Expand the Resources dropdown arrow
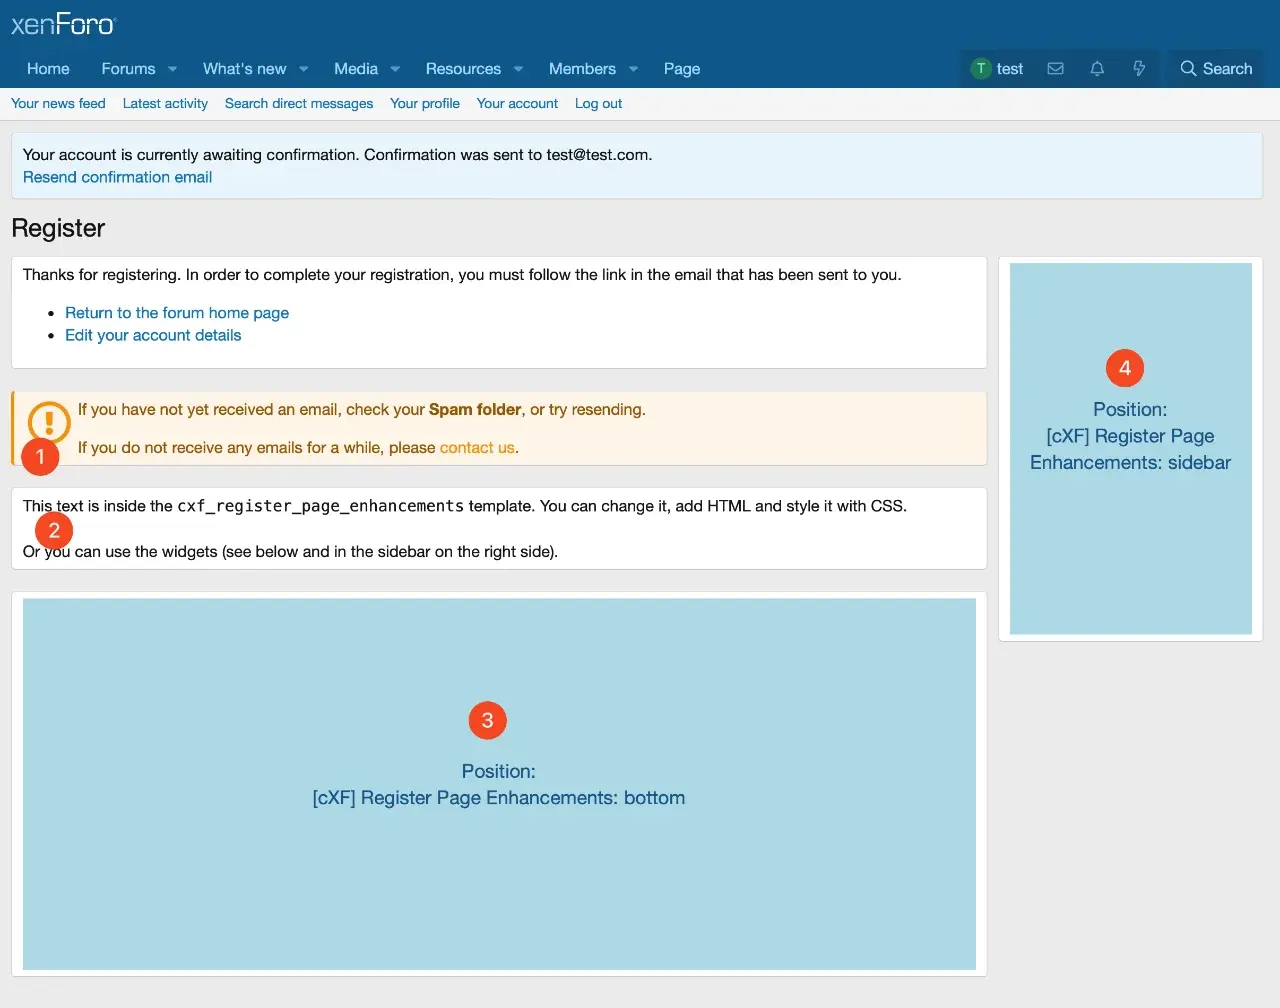This screenshot has height=1008, width=1280. [x=518, y=69]
